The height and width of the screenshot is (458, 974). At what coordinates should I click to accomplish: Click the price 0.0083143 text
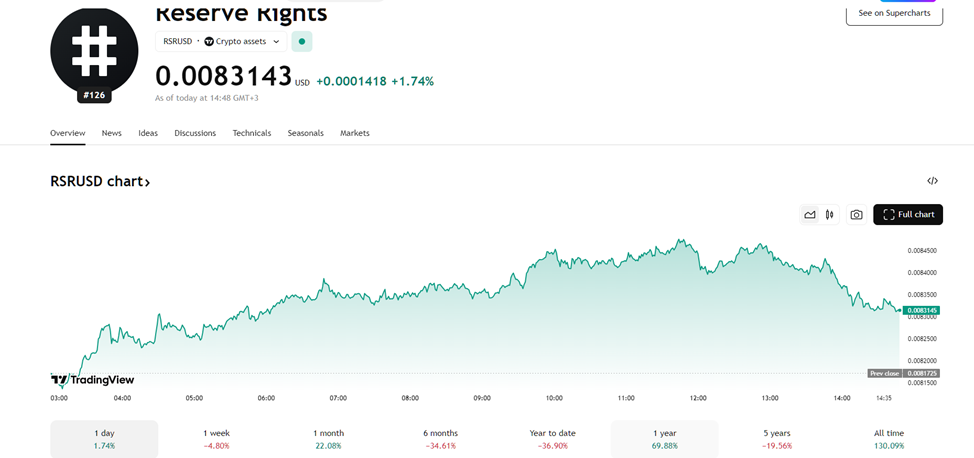tap(224, 76)
